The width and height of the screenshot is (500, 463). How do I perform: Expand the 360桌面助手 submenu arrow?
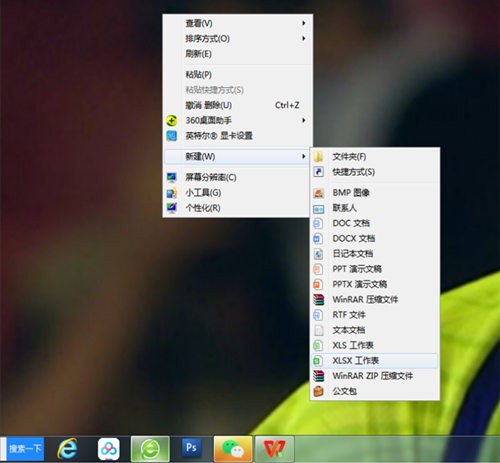point(304,120)
